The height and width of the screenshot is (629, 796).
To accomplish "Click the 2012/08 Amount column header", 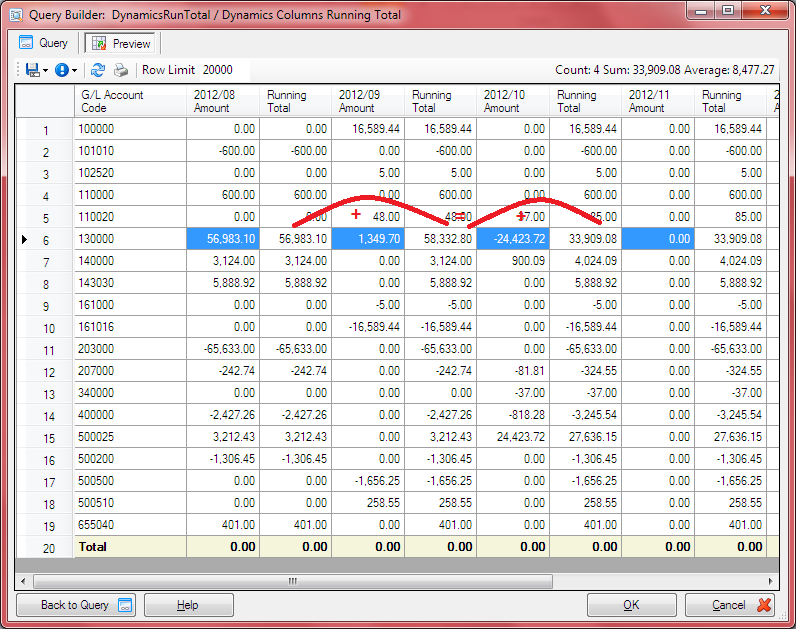I will point(223,101).
